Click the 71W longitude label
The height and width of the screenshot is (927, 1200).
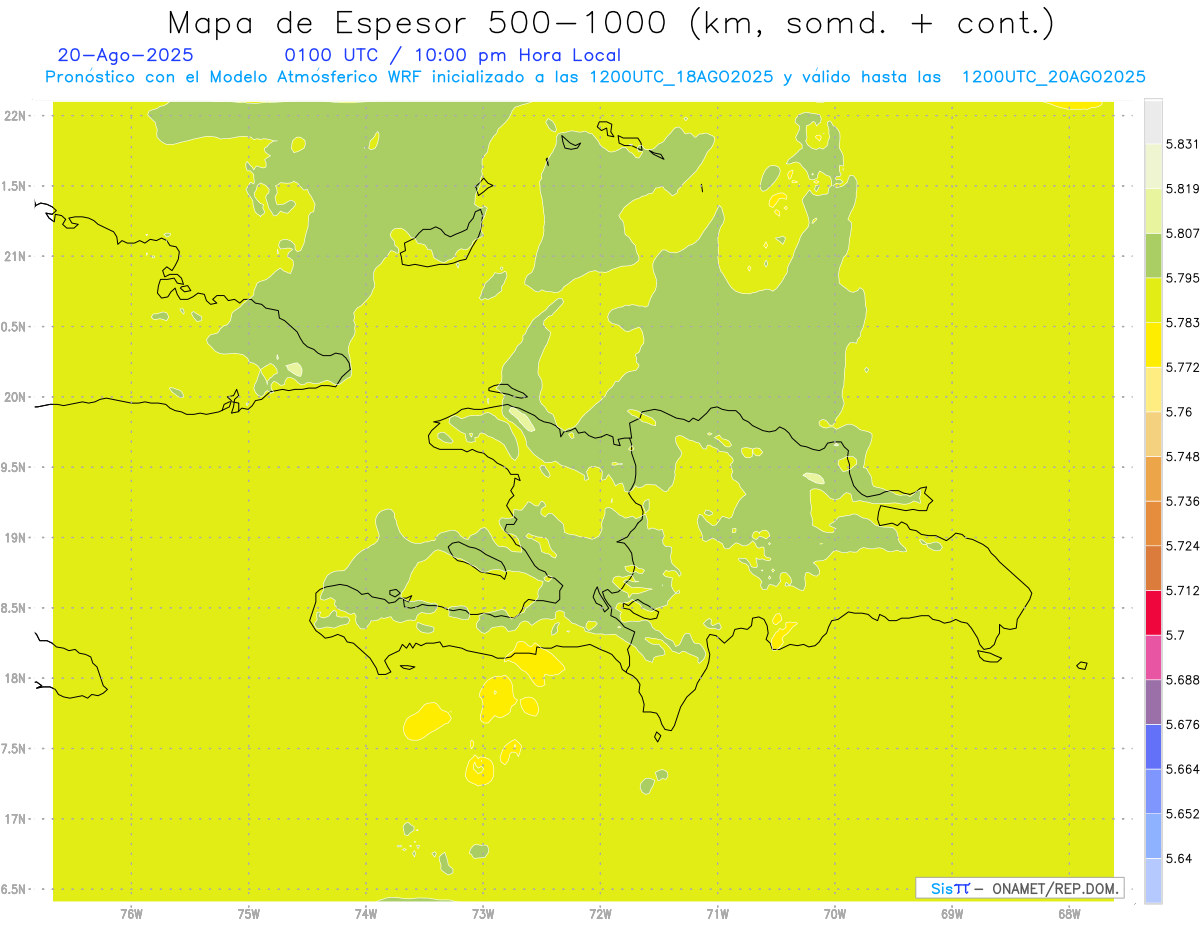(717, 914)
